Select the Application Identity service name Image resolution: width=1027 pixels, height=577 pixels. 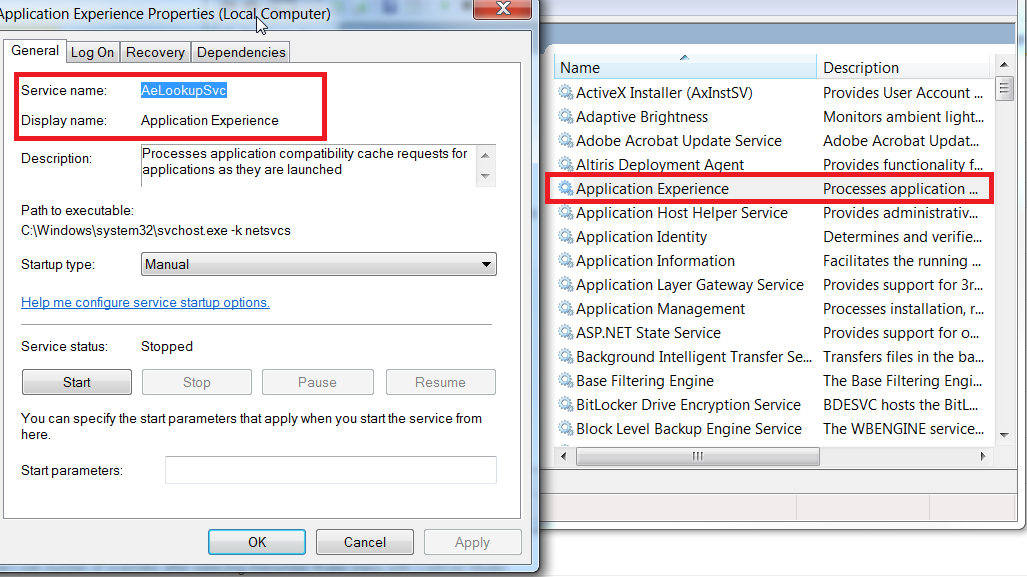pyautogui.click(x=641, y=236)
